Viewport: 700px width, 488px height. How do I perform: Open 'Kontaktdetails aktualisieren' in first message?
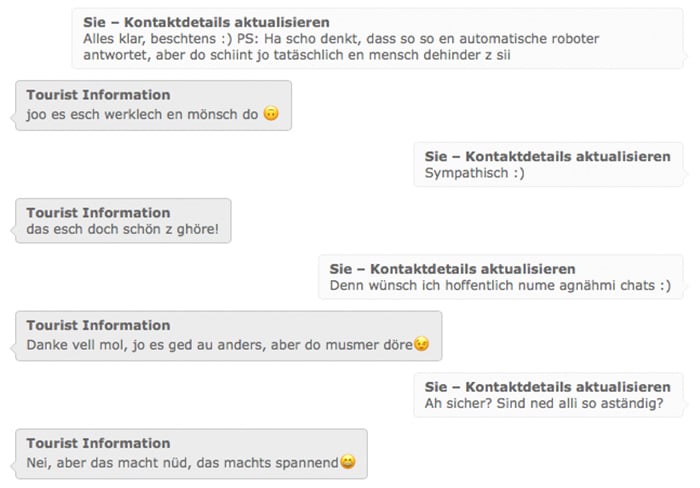coord(227,22)
